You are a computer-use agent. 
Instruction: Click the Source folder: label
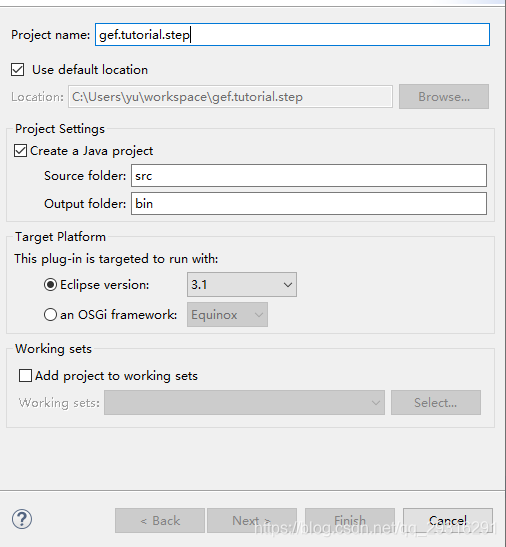85,175
